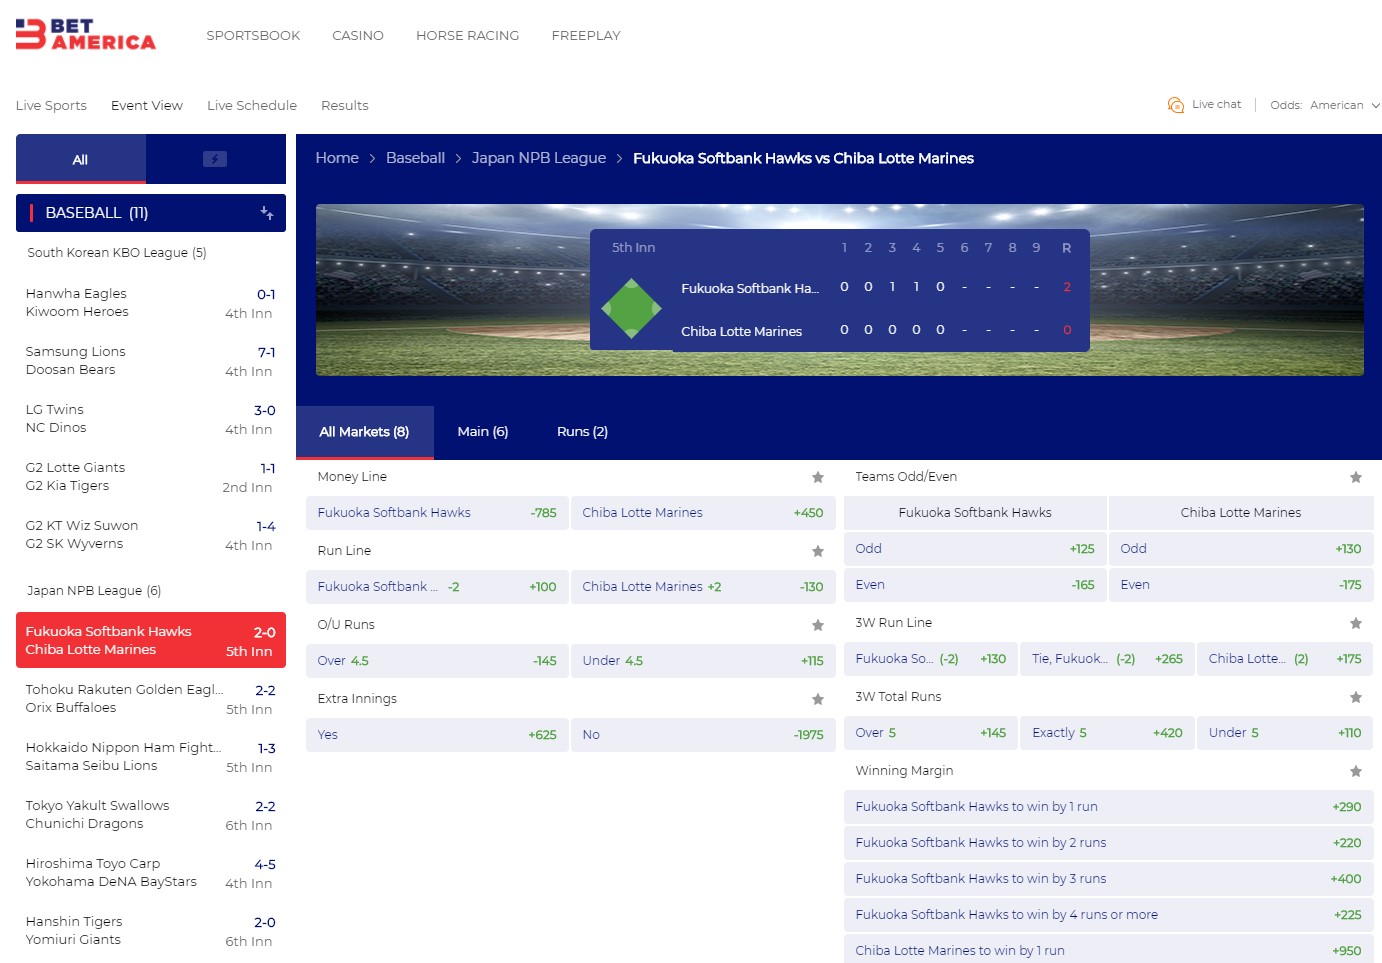
Task: Bet Fukuoka Hawks to win by 3 runs
Action: (1109, 879)
